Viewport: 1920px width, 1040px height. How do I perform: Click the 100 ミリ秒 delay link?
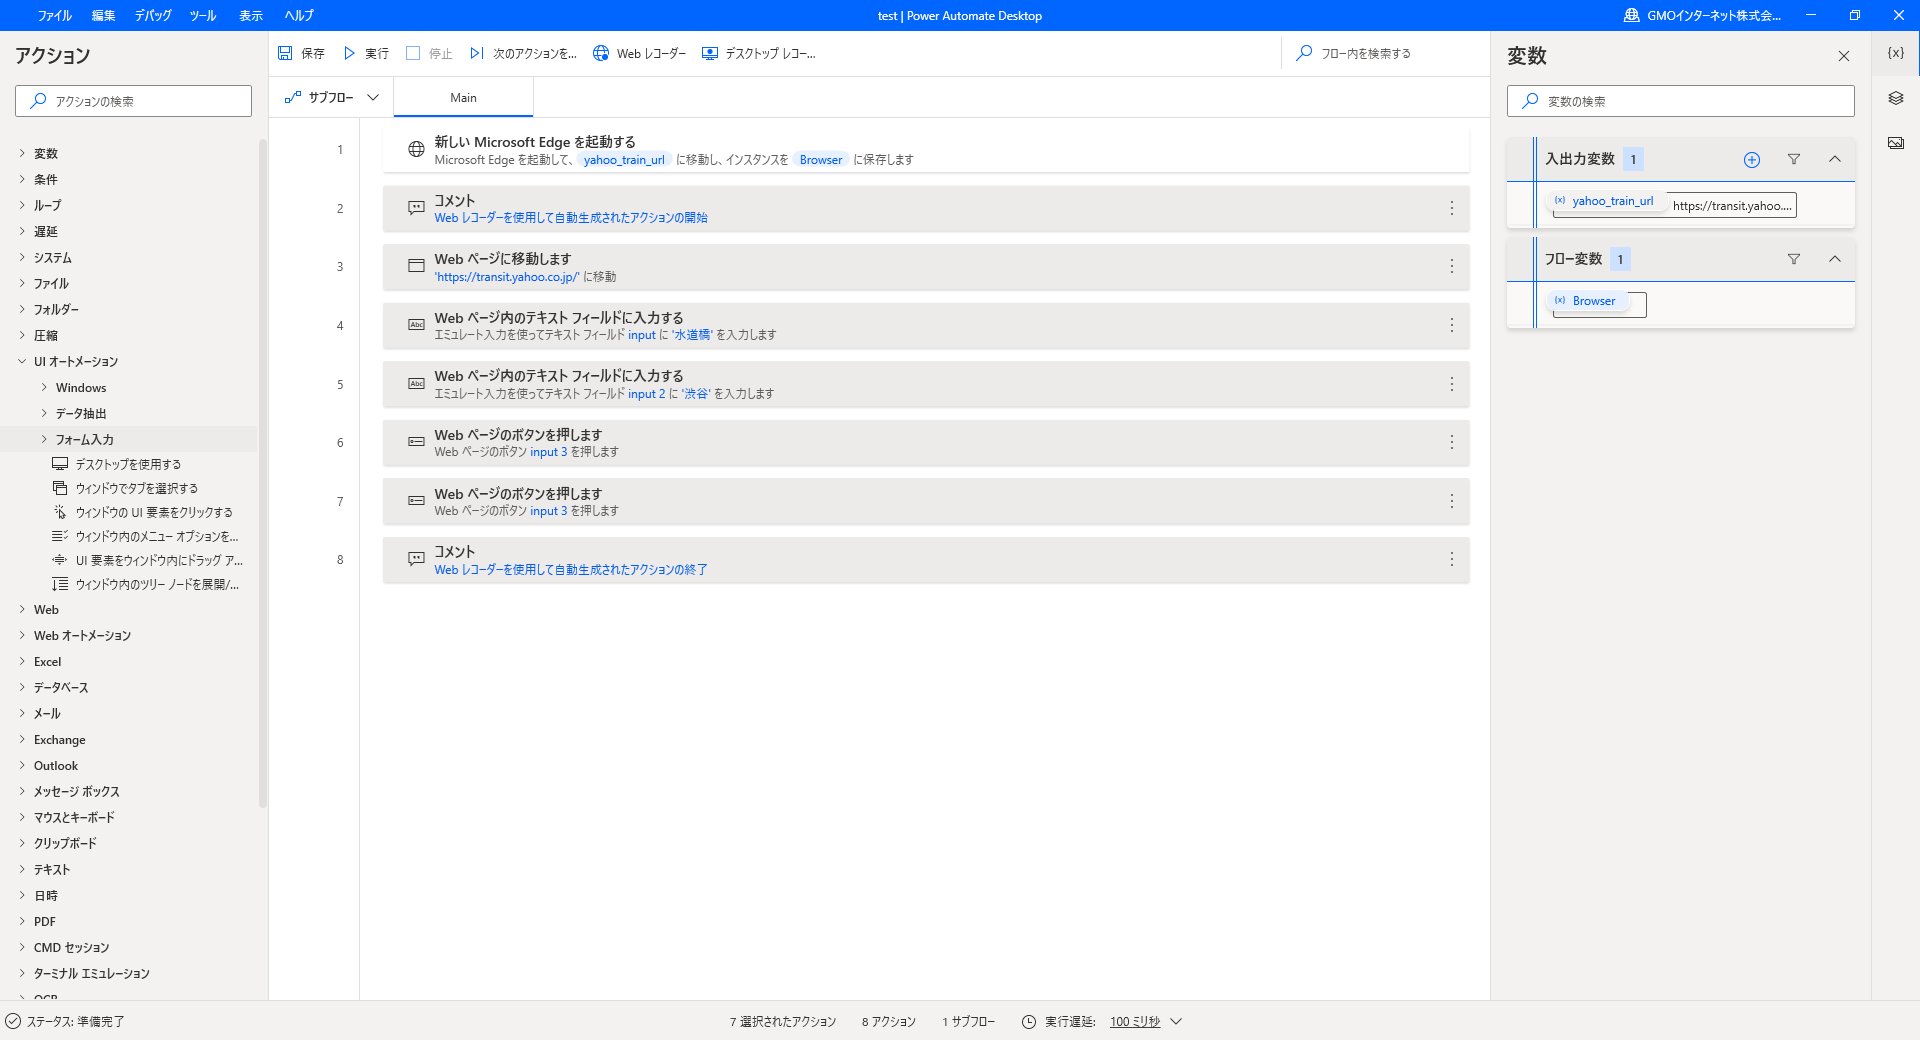pyautogui.click(x=1135, y=1022)
